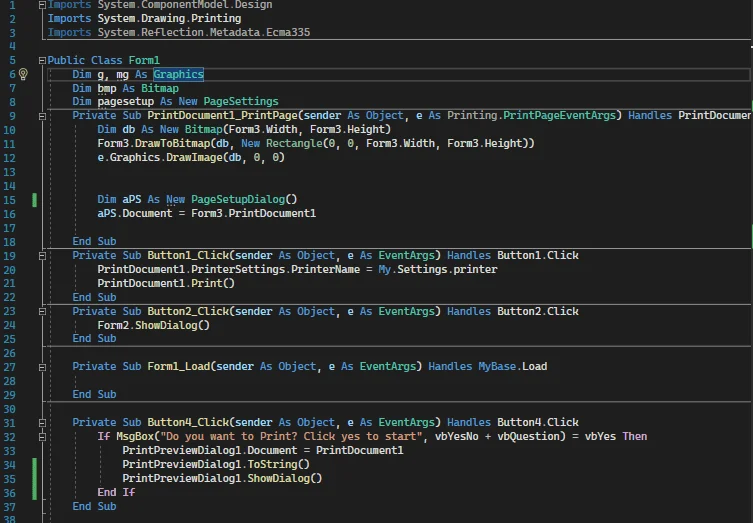
Task: Open the lightbulb quick actions on line 6
Action: click(23, 74)
